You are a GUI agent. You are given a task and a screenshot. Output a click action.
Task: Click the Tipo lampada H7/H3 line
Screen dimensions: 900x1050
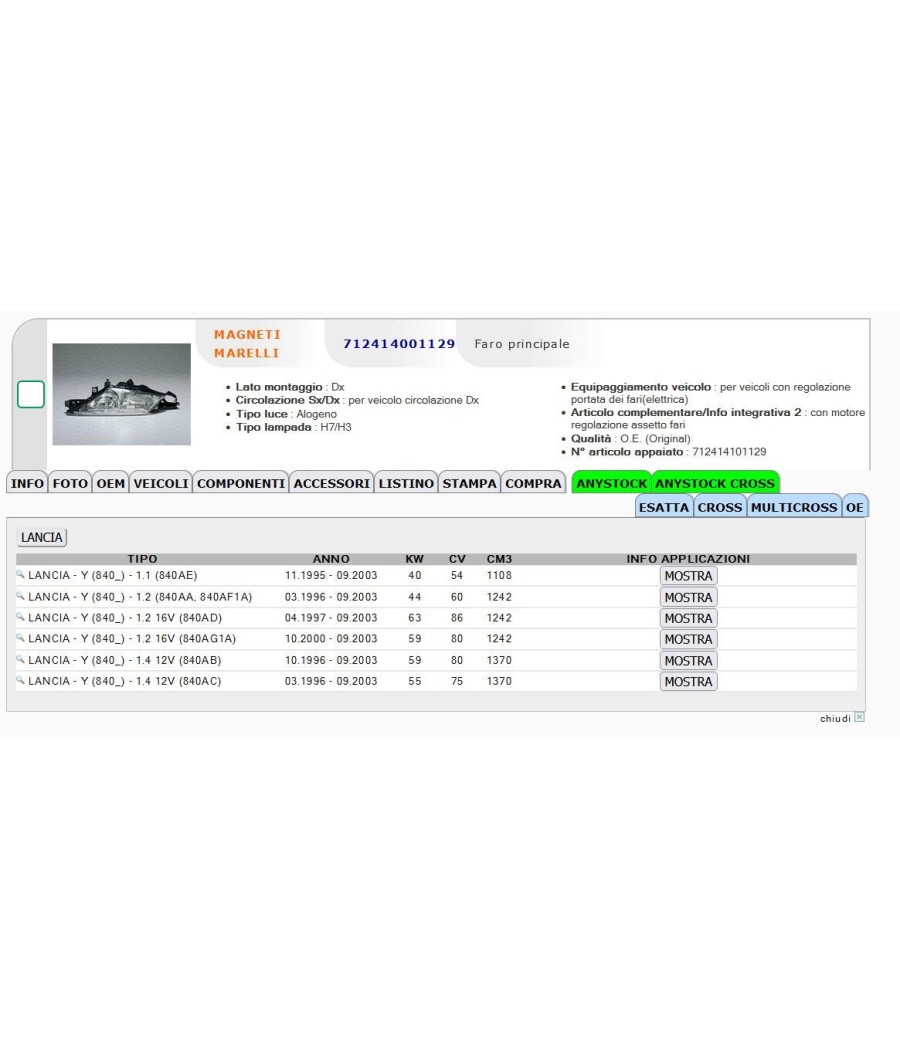pos(293,427)
